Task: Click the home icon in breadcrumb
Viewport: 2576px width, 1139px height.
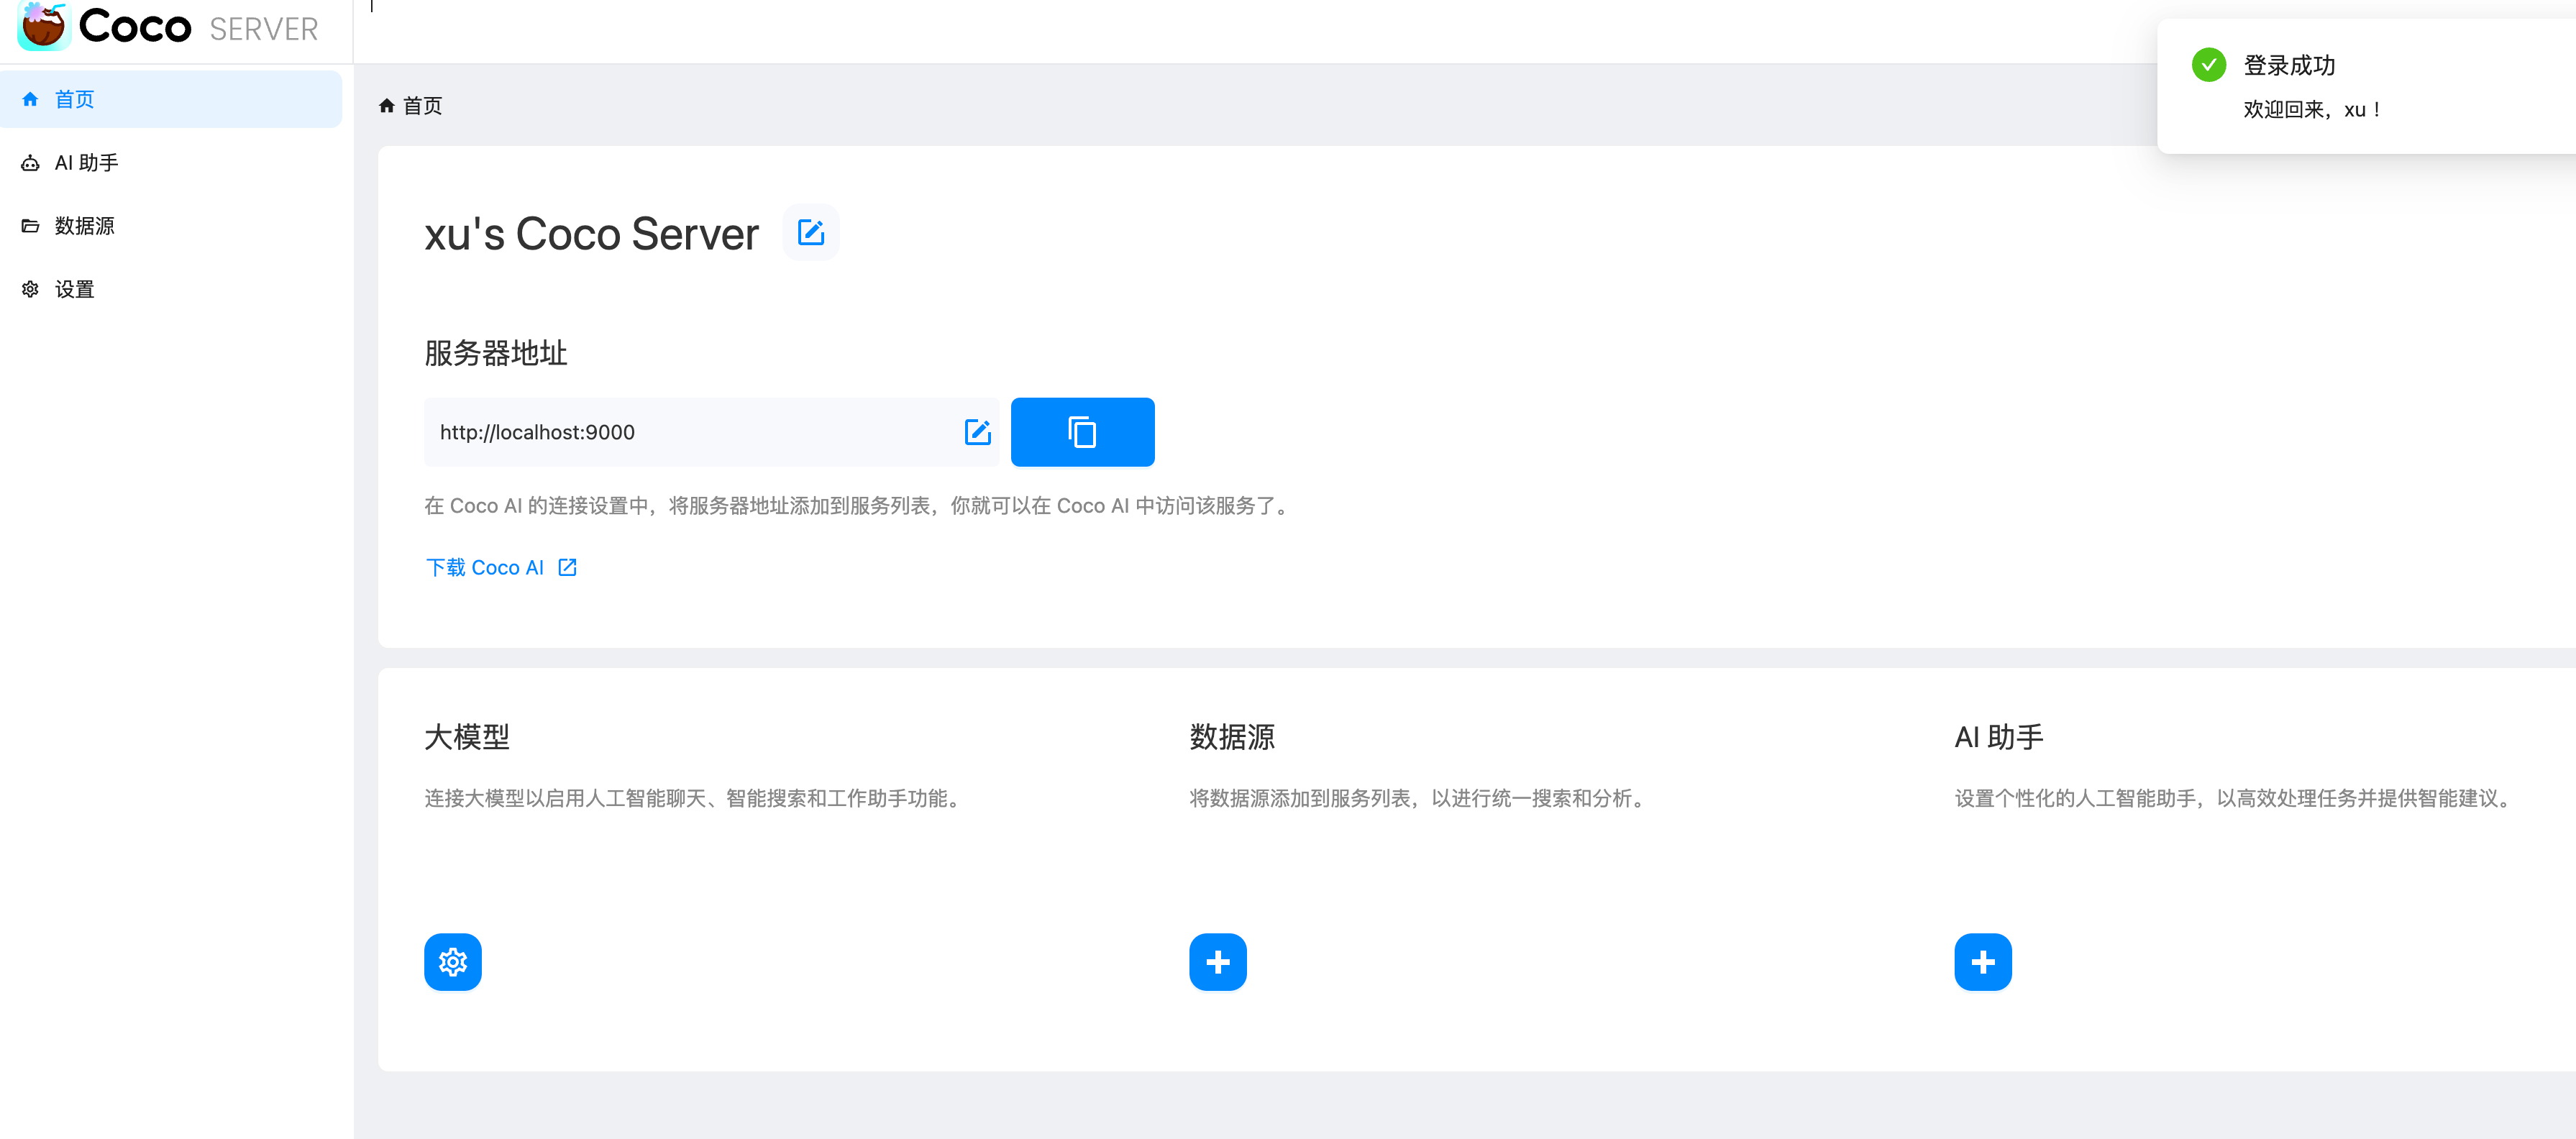Action: [387, 106]
